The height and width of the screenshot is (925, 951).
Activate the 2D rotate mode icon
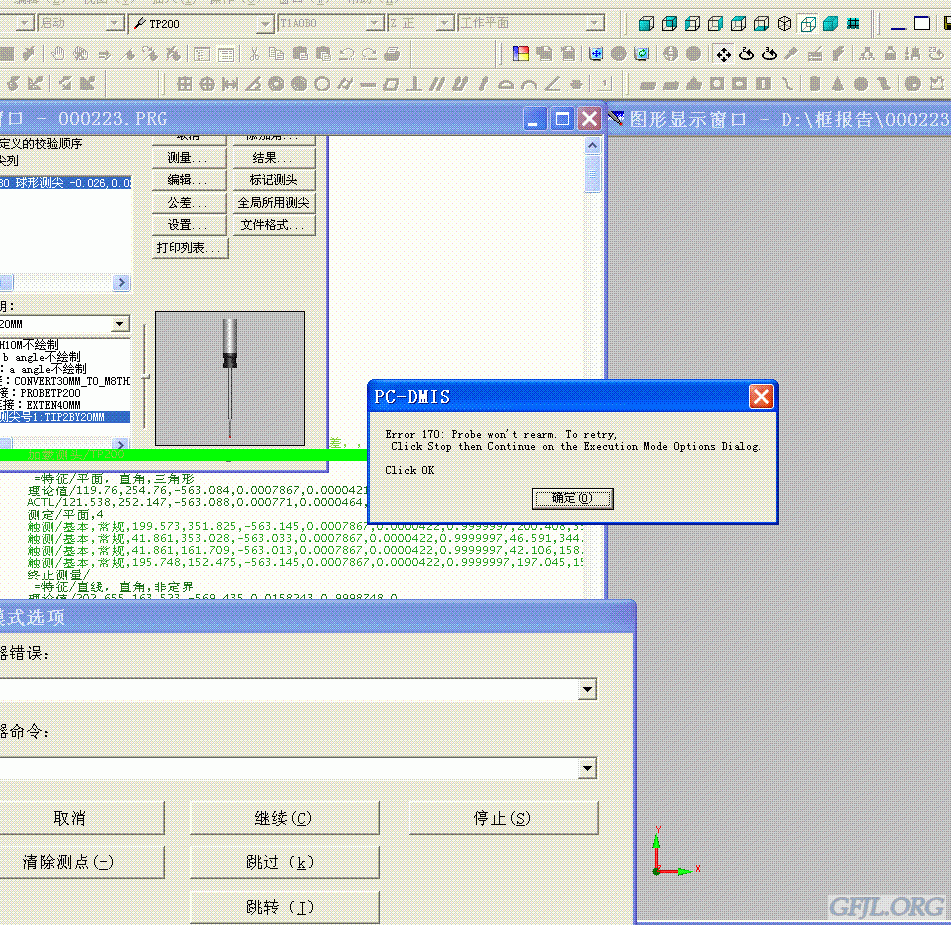[747, 54]
